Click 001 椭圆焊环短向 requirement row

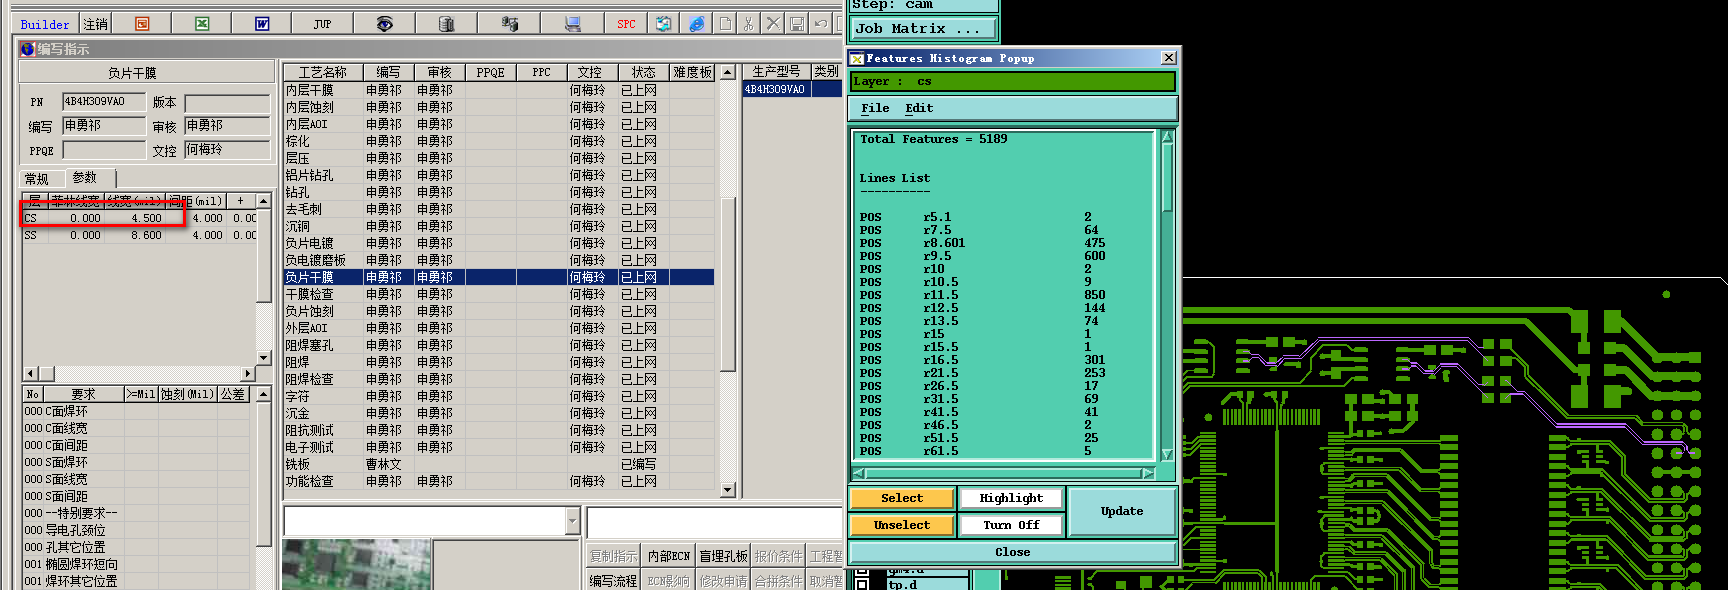136,564
